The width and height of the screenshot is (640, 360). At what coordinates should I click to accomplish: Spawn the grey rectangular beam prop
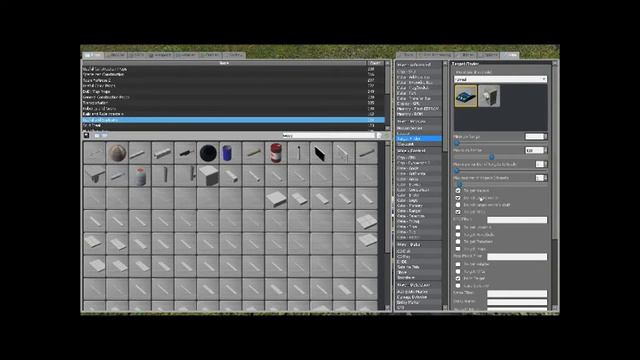click(162, 153)
